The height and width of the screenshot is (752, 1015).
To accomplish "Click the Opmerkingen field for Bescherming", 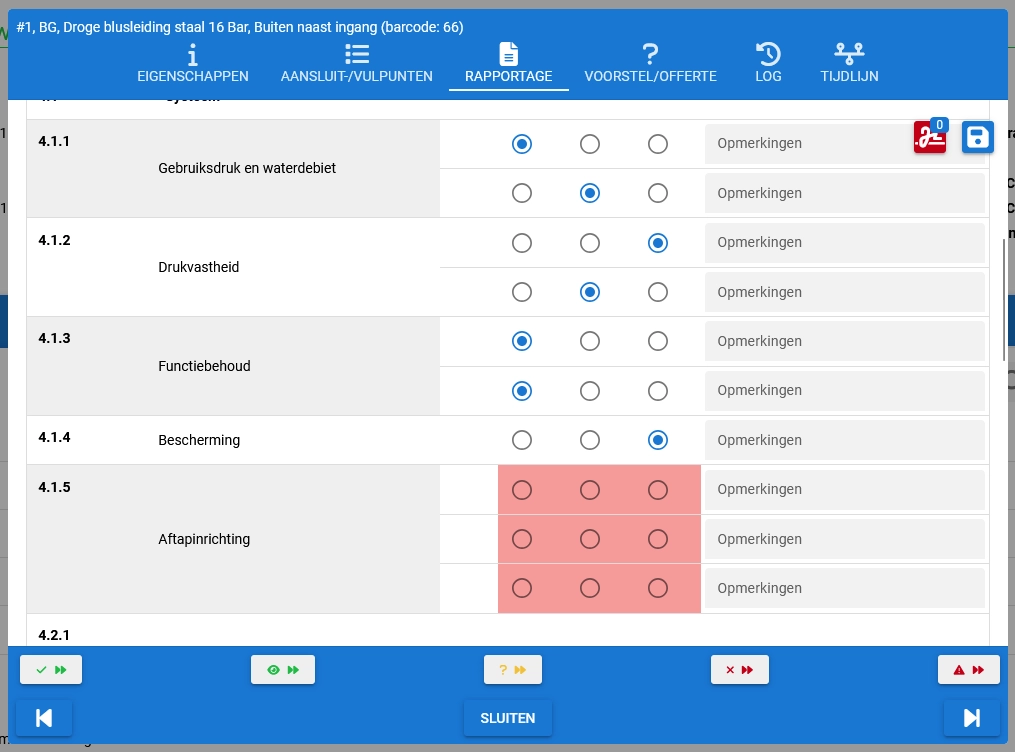I will (x=844, y=440).
